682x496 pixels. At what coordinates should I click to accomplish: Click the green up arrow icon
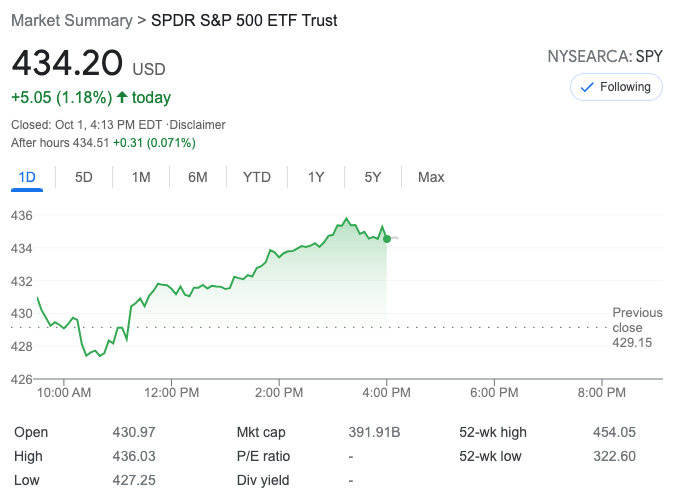coord(122,98)
